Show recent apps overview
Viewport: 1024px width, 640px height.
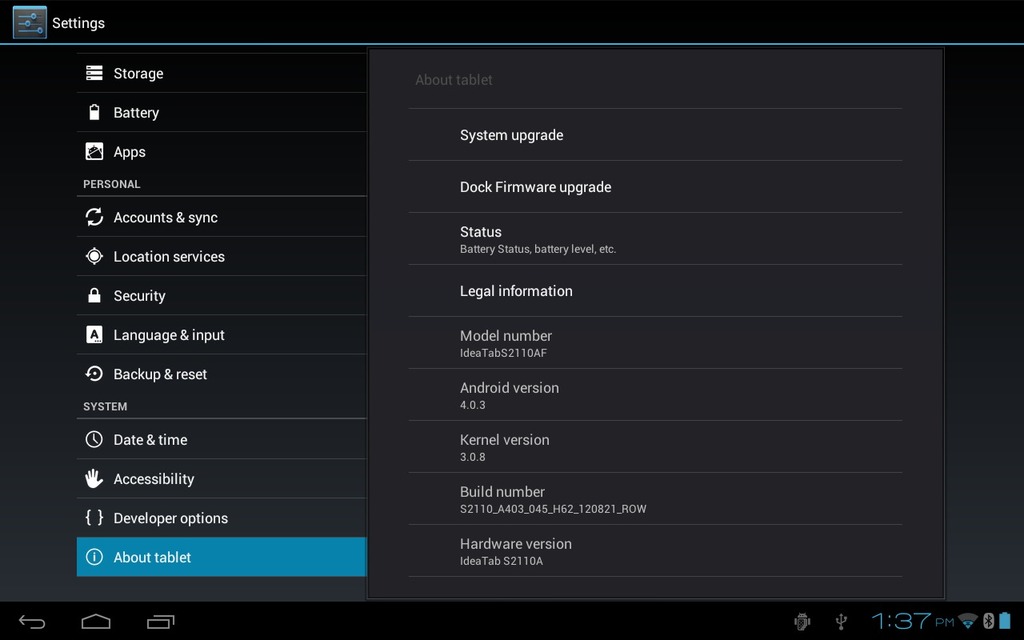pyautogui.click(x=161, y=622)
